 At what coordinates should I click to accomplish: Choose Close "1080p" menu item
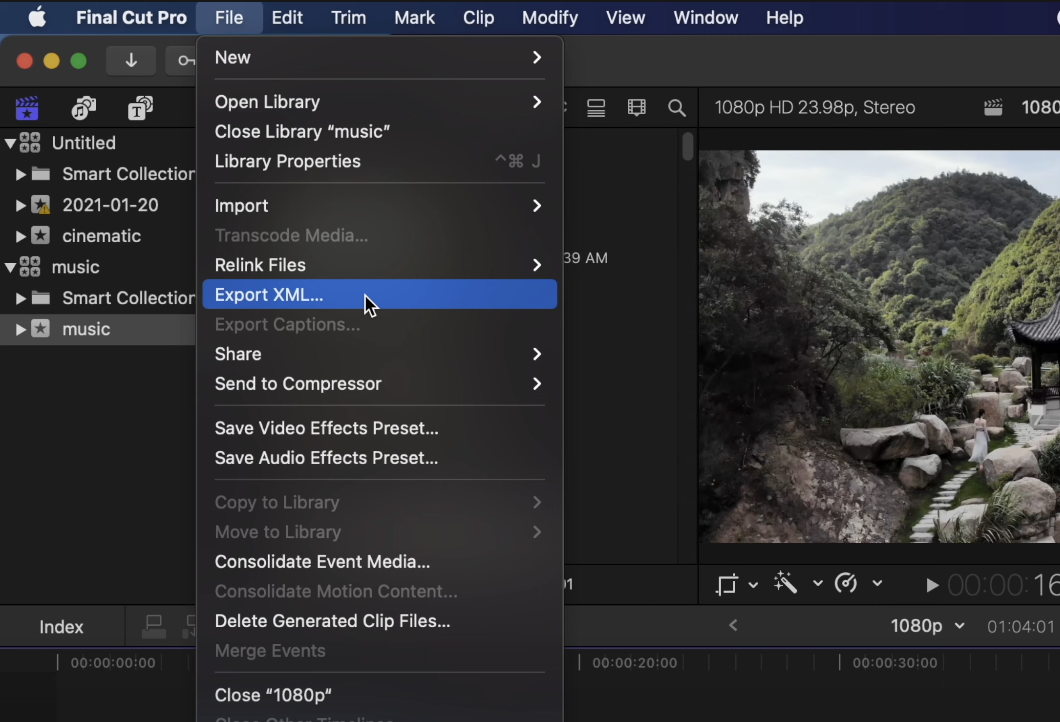tap(379, 695)
